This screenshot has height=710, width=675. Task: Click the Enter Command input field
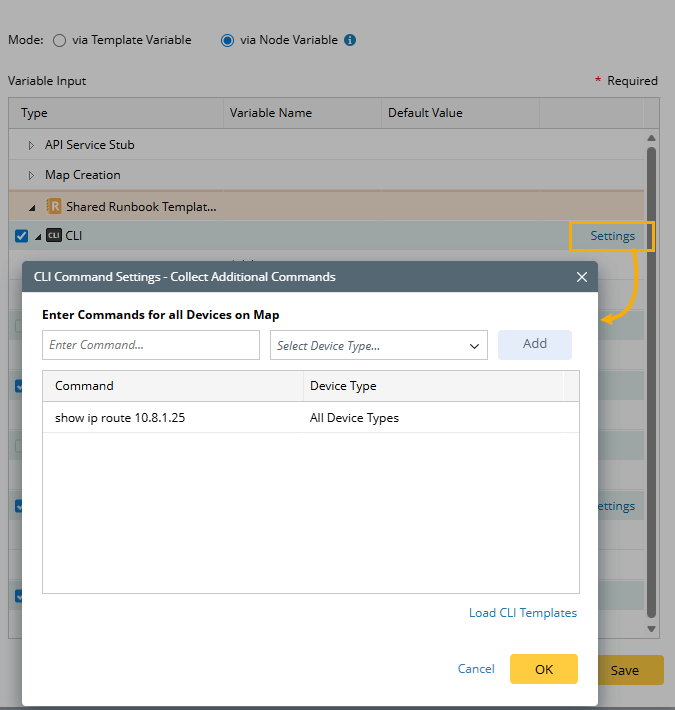point(150,345)
